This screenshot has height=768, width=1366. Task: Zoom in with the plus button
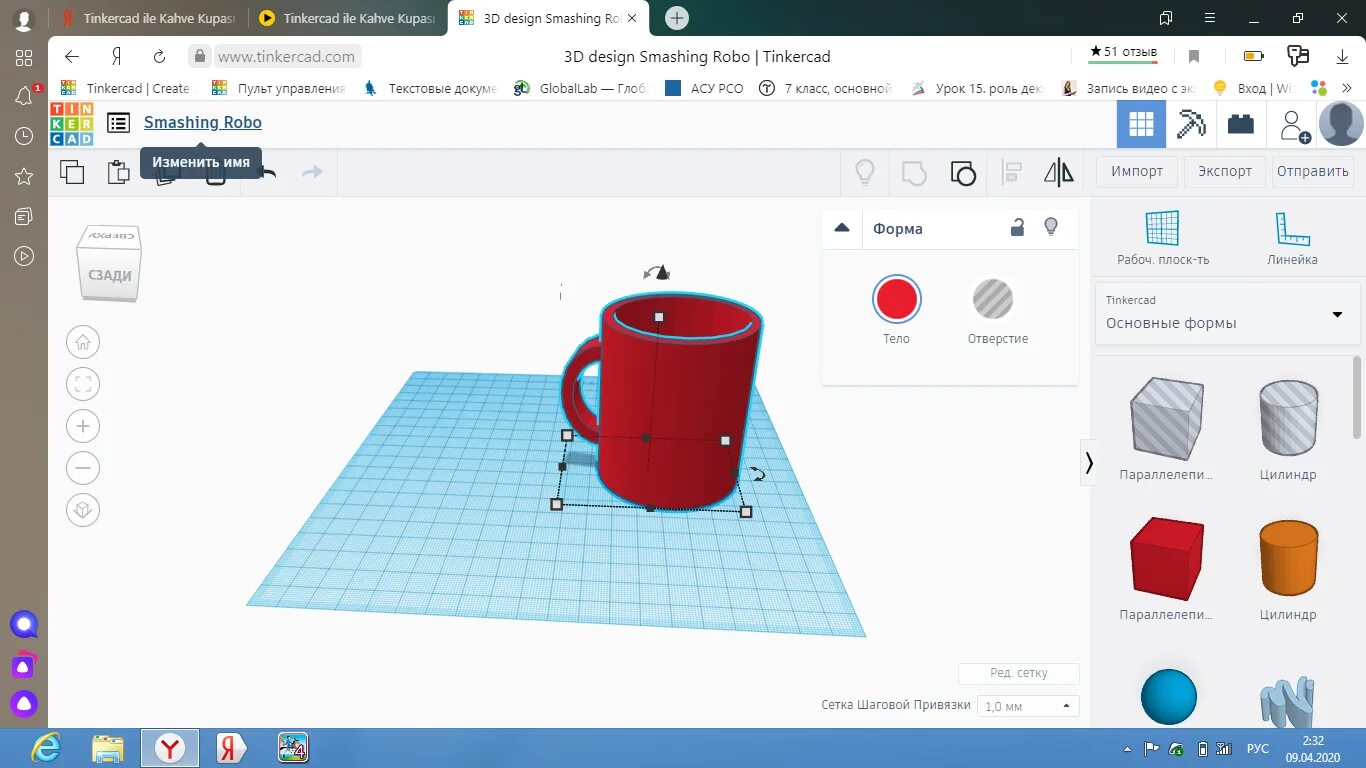(x=83, y=426)
